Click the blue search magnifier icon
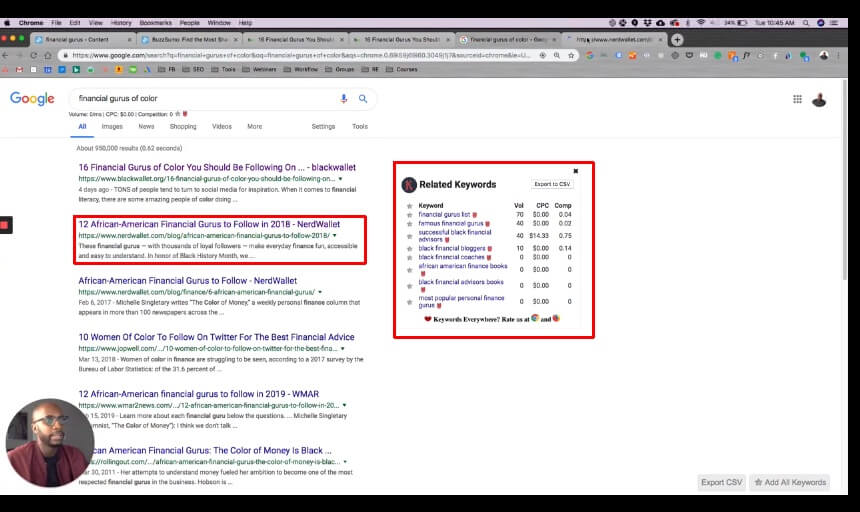The image size is (860, 512). coord(363,99)
